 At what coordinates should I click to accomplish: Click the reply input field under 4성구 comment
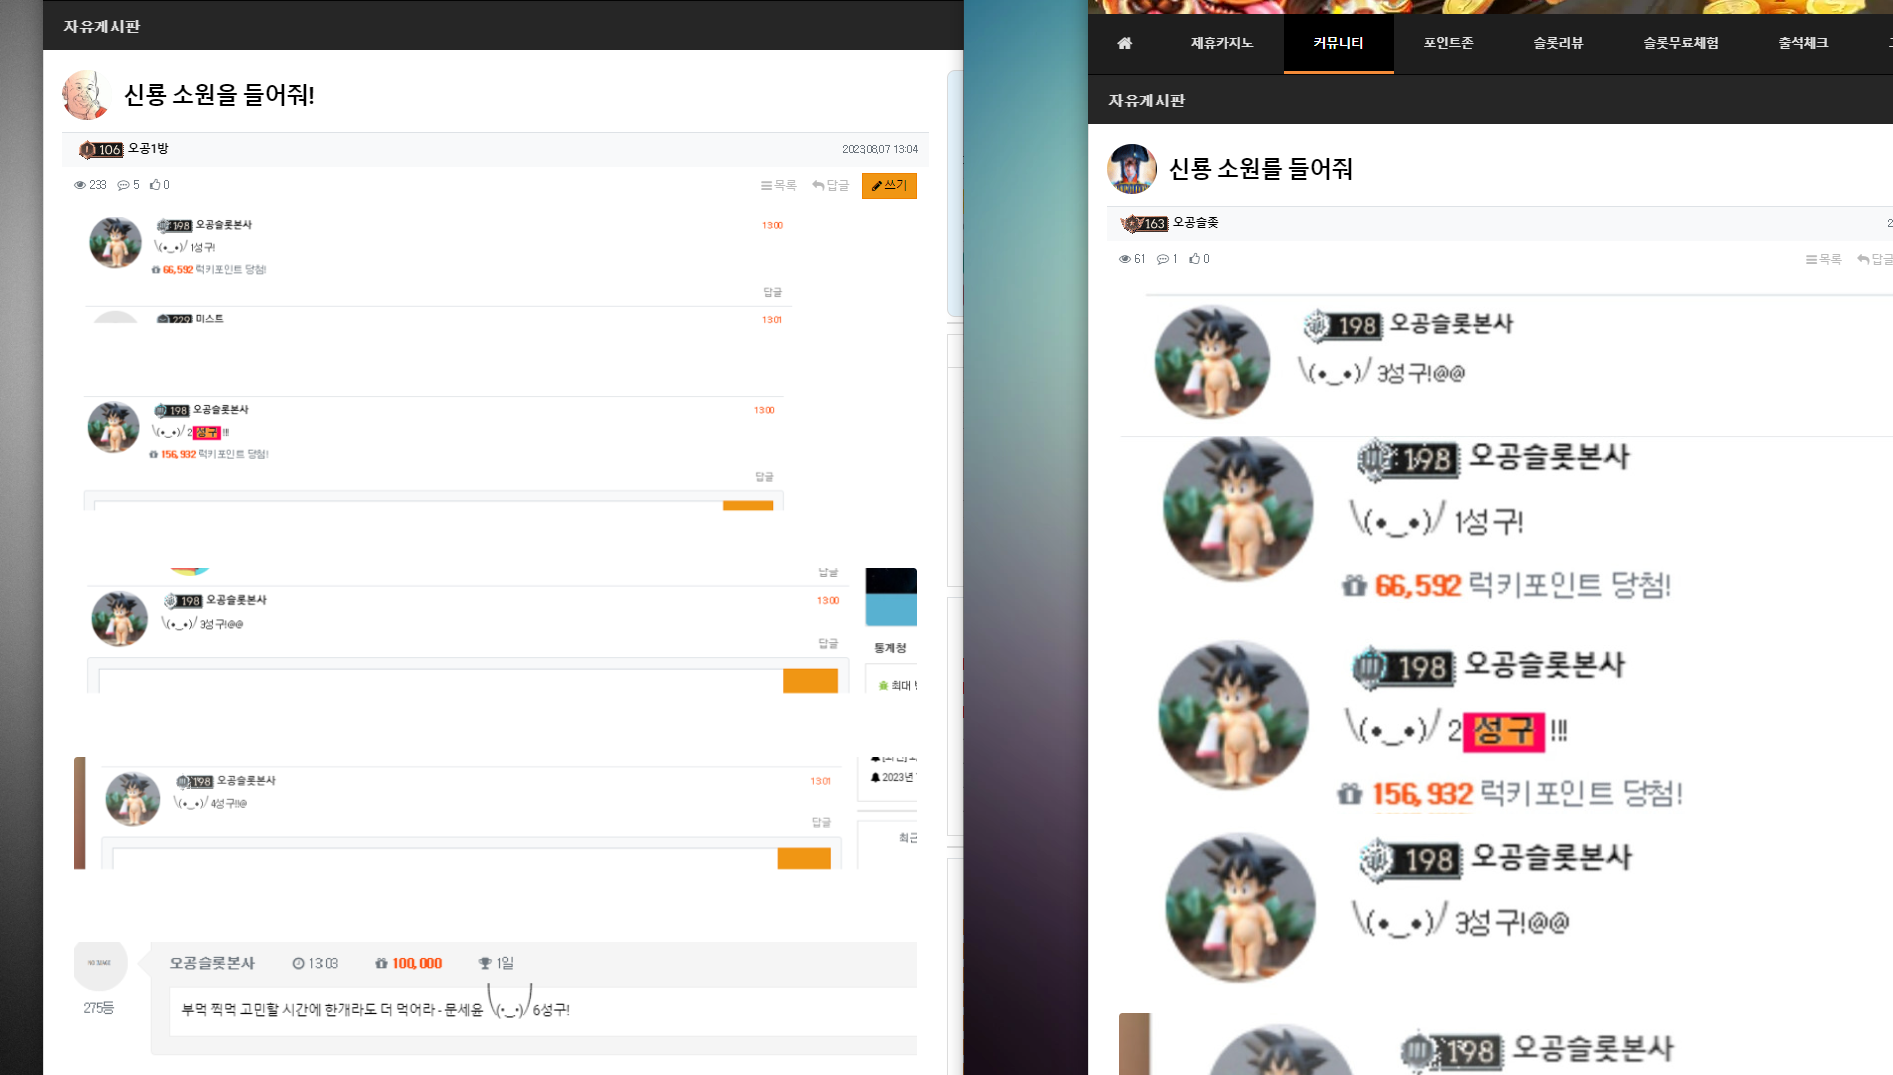[x=444, y=859]
